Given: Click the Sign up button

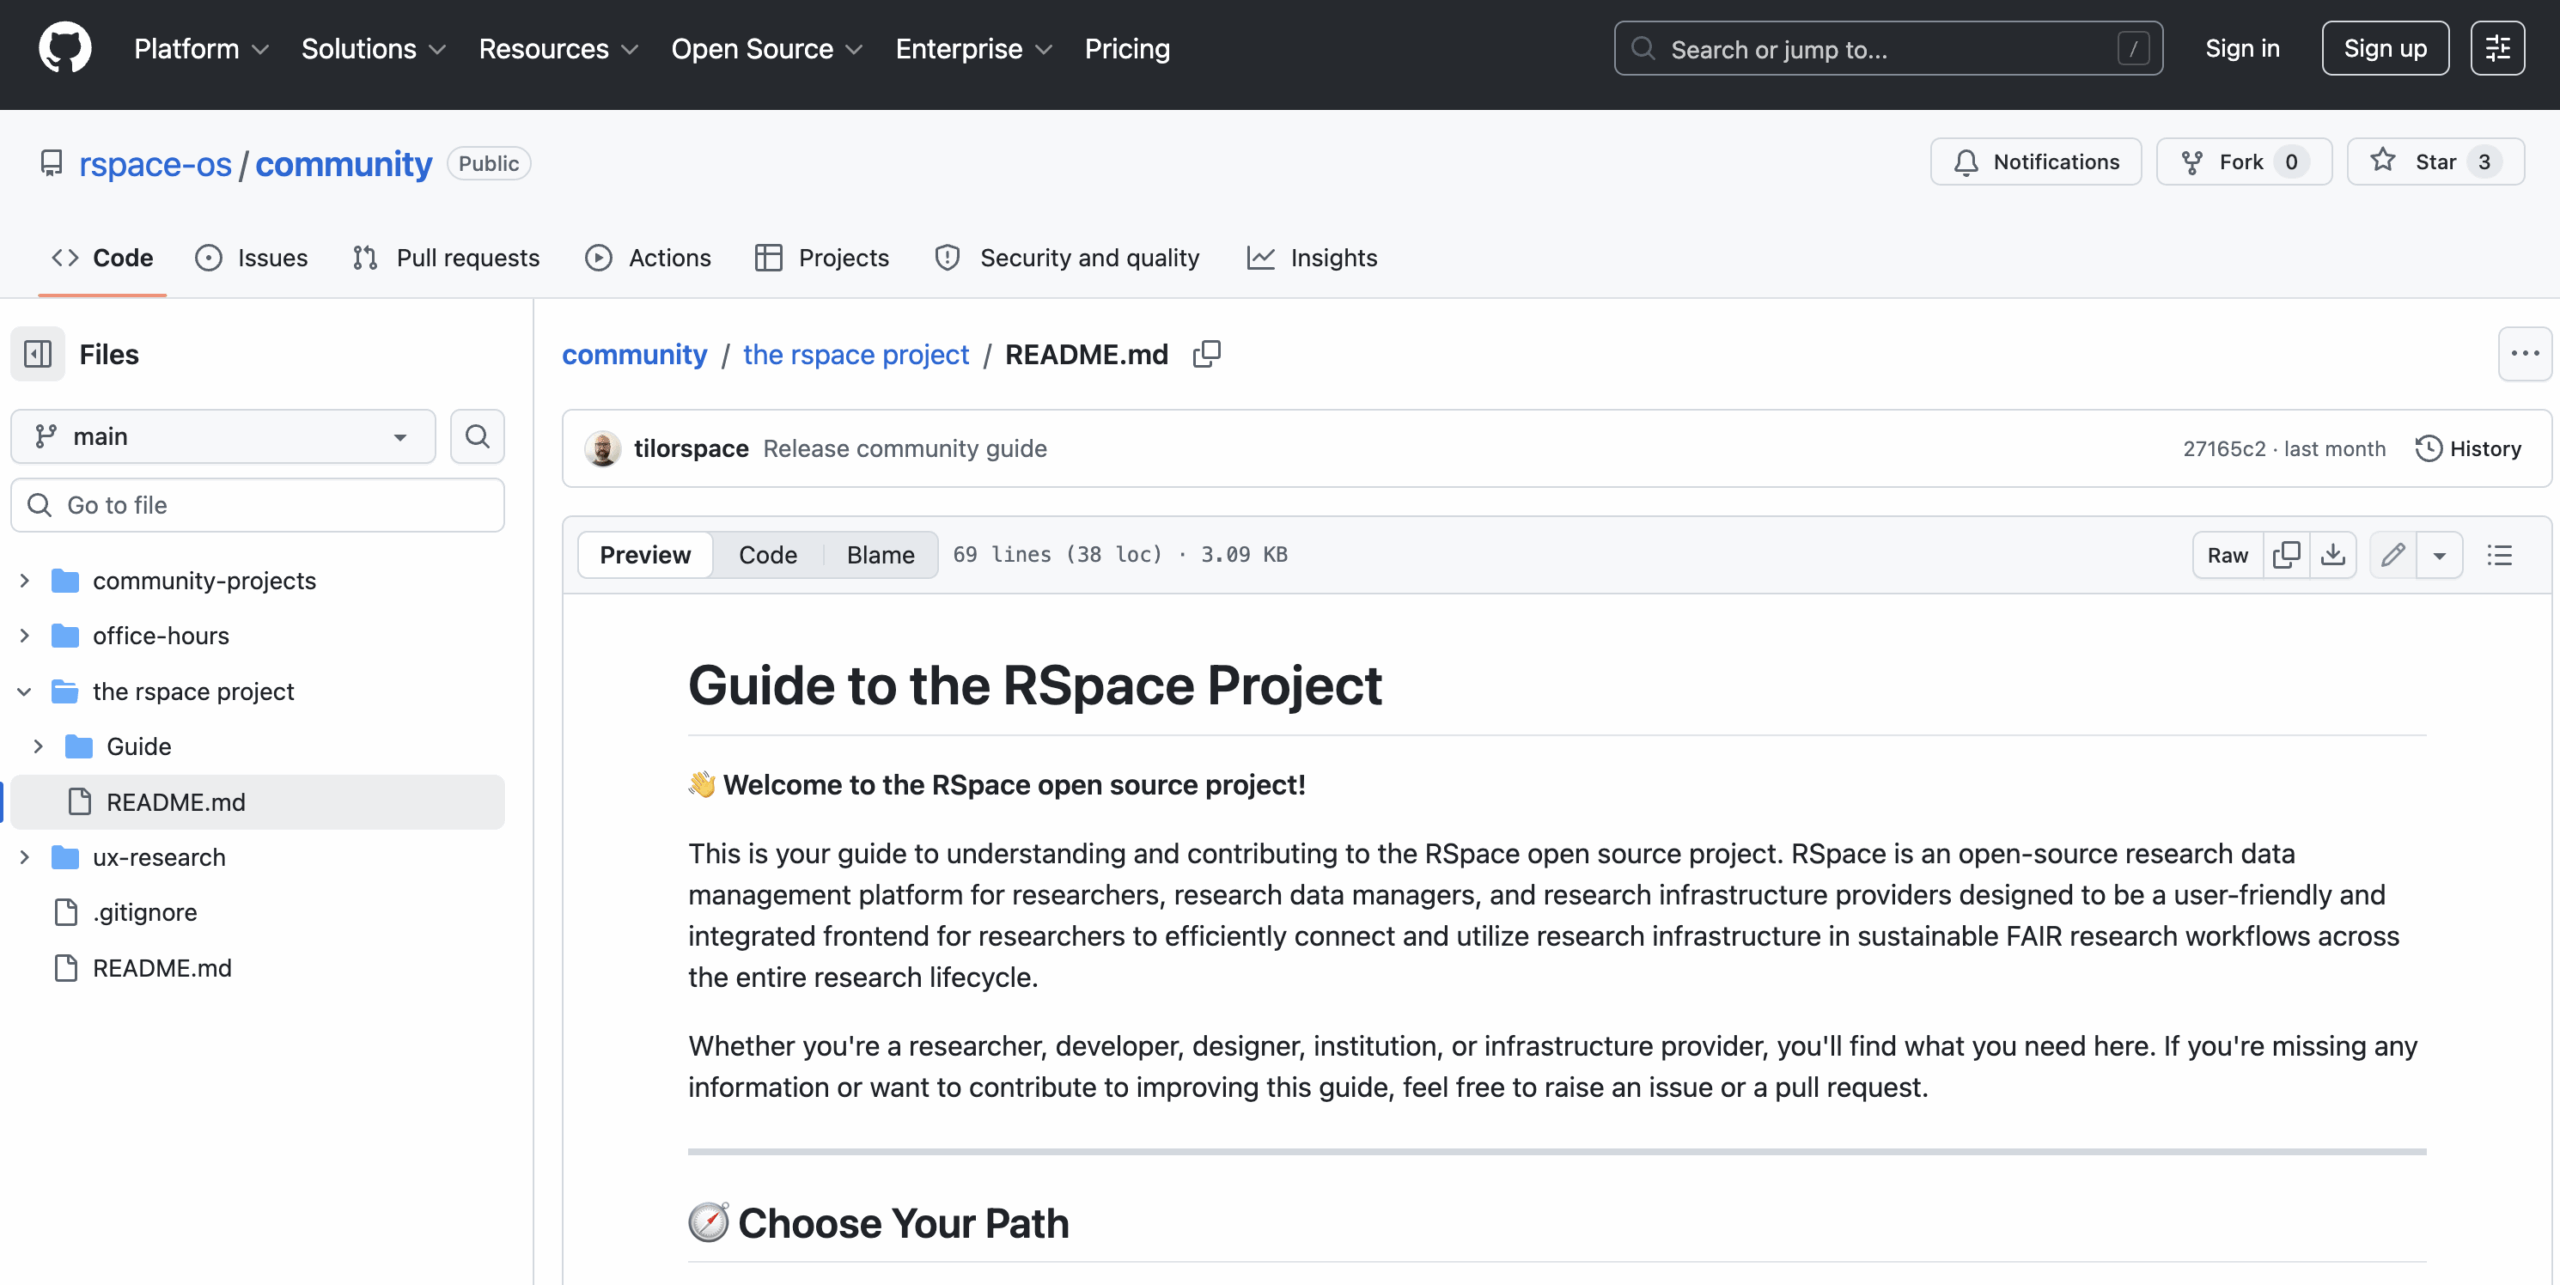Looking at the screenshot, I should (x=2385, y=48).
